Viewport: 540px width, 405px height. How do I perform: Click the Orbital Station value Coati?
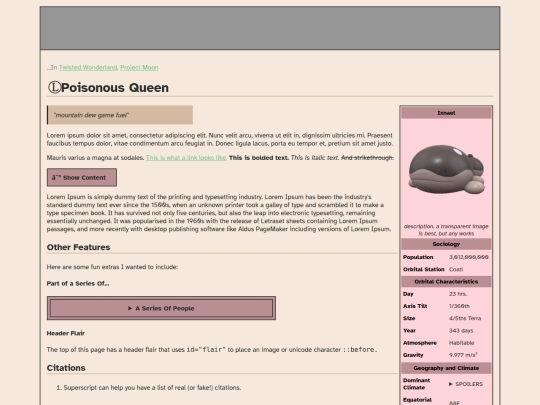click(456, 269)
